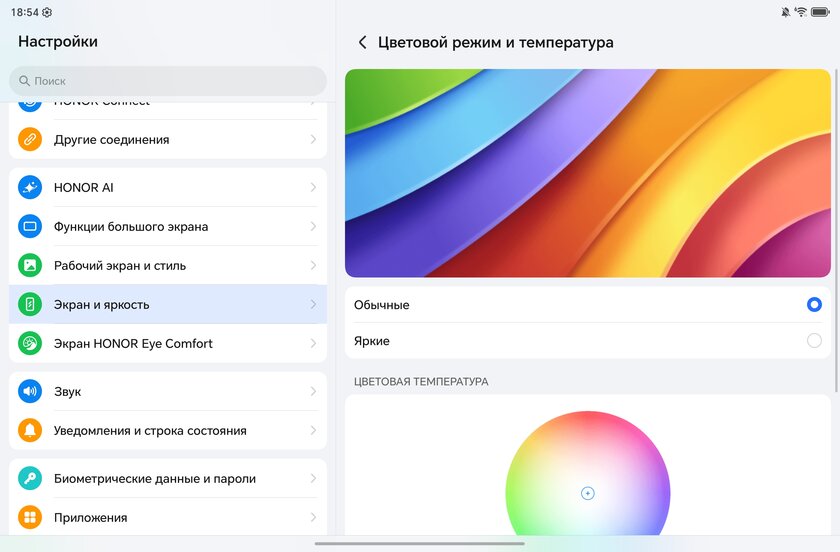Open Уведомления и строка состояния settings
This screenshot has width=840, height=552.
click(x=168, y=430)
